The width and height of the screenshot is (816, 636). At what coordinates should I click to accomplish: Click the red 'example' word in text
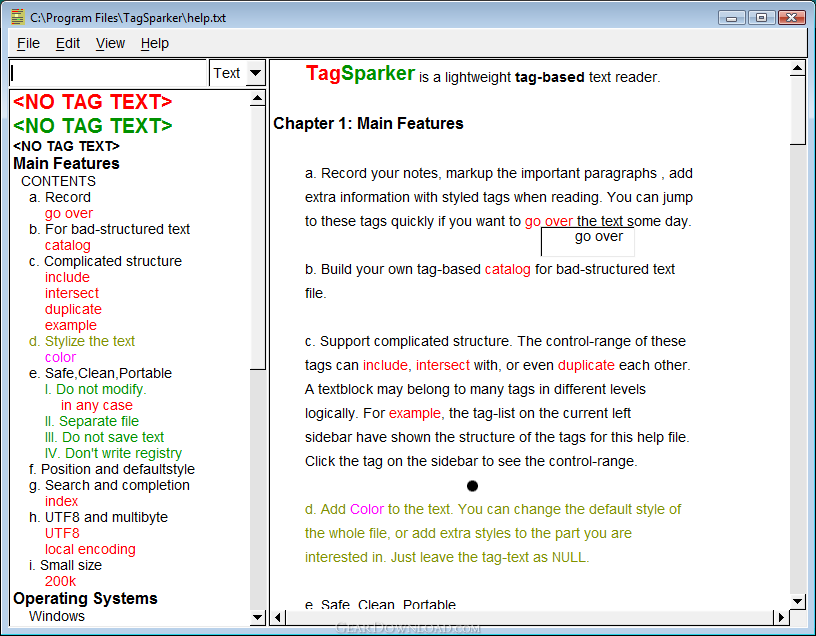coord(415,413)
